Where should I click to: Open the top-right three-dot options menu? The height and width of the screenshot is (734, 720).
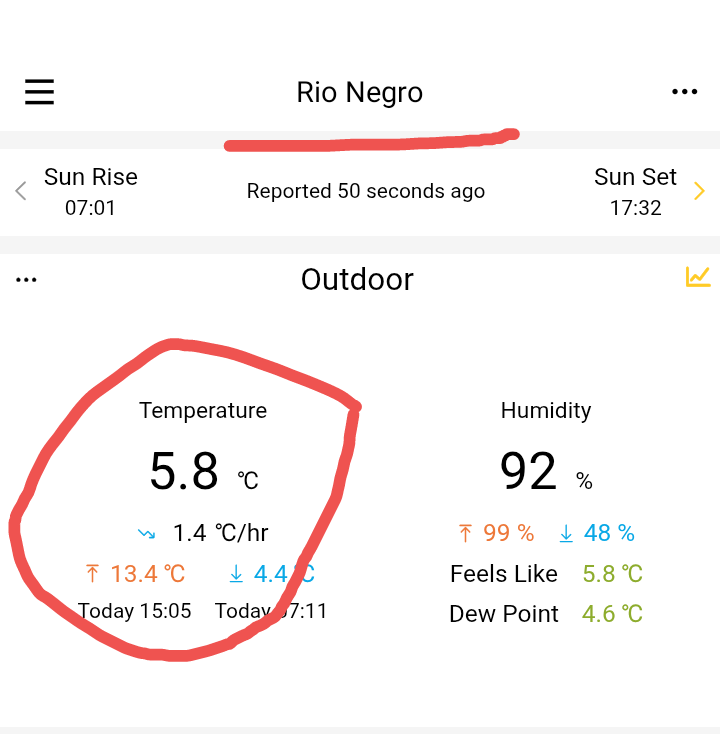pos(684,92)
